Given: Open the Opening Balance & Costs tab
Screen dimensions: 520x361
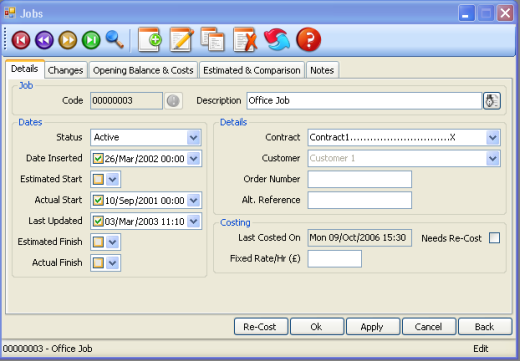Looking at the screenshot, I should (x=143, y=70).
